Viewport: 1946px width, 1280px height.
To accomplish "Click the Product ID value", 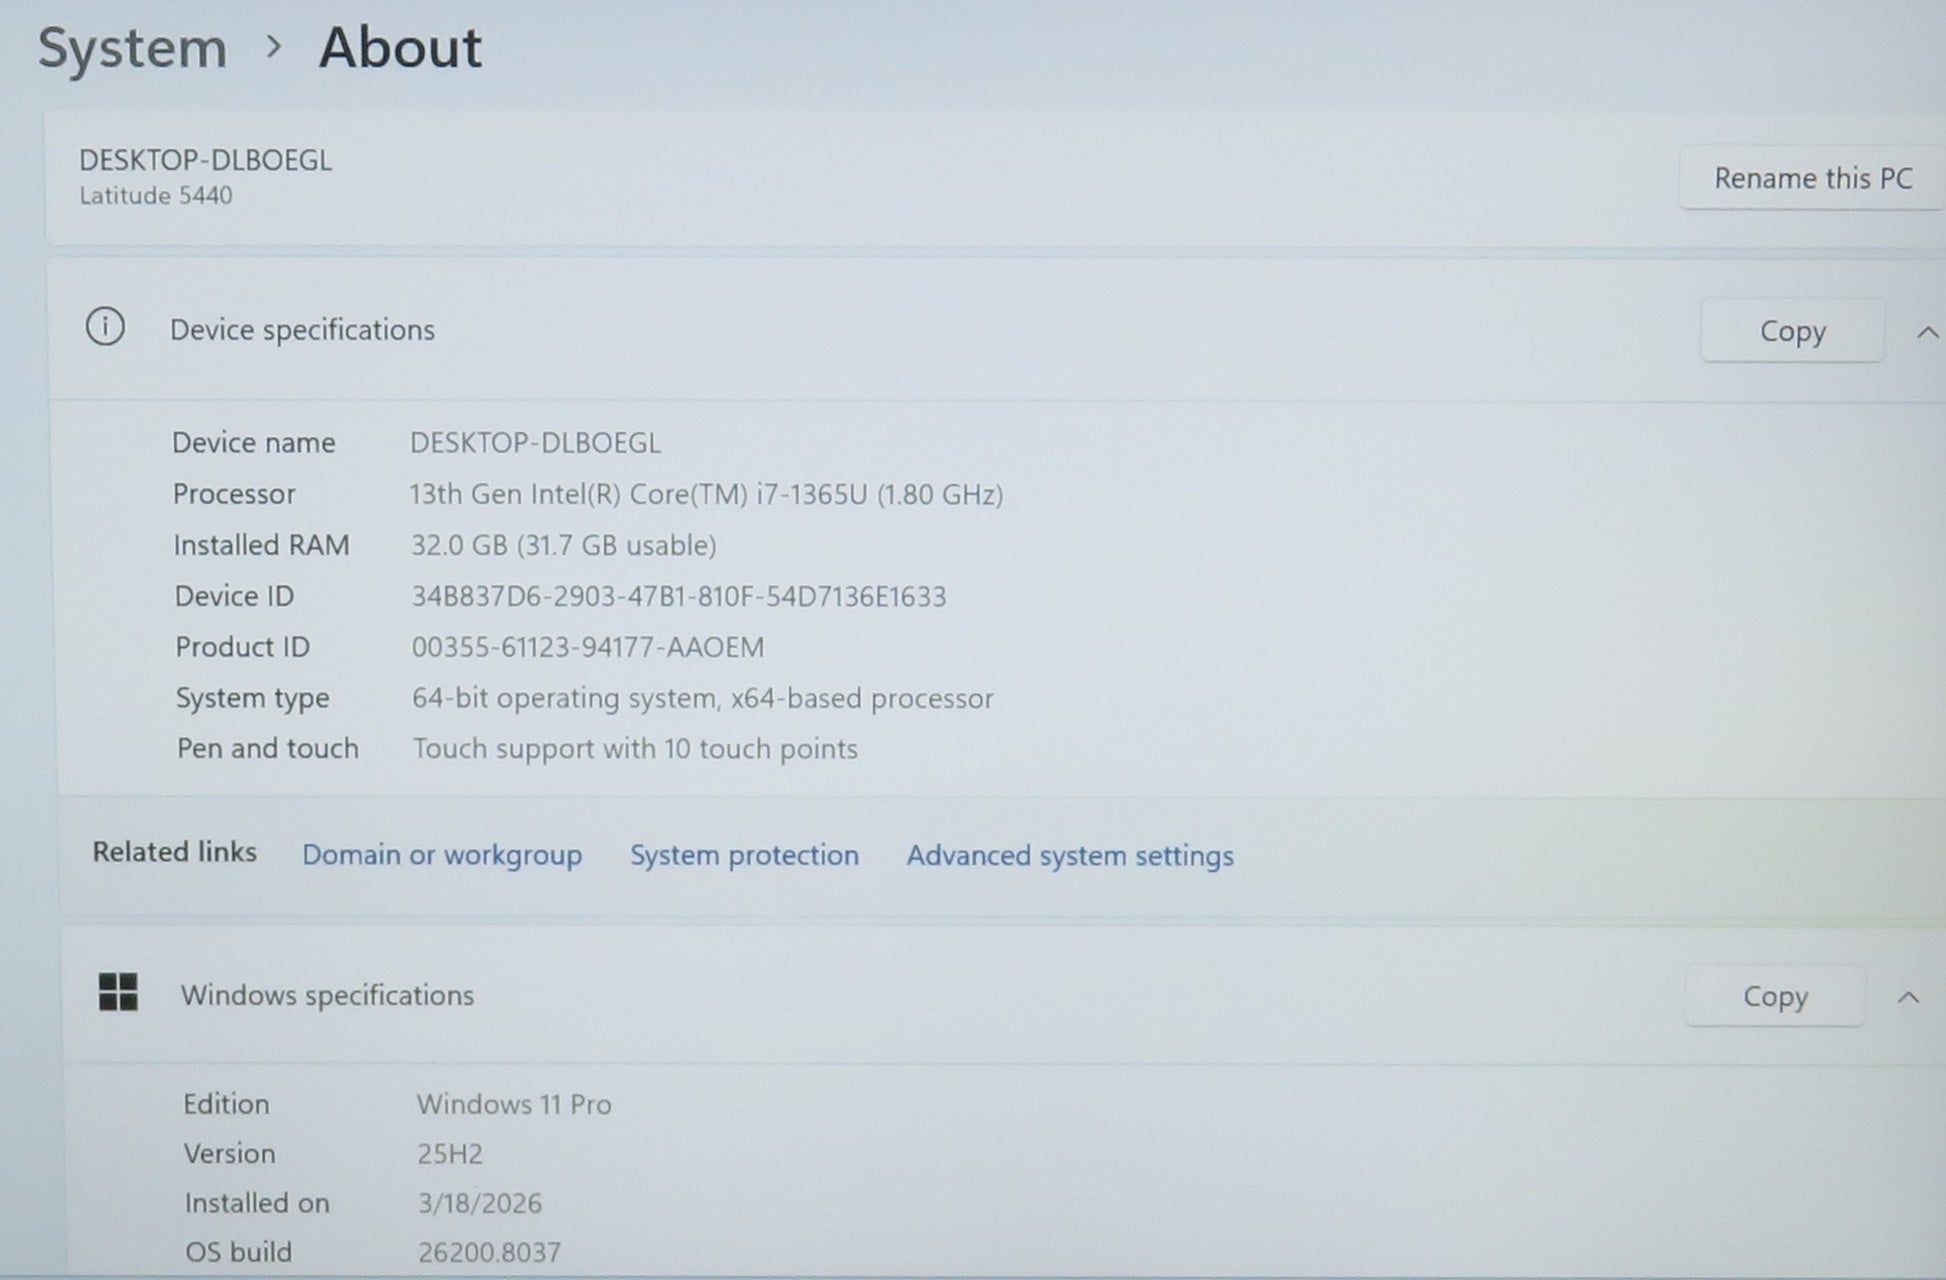I will coord(587,648).
